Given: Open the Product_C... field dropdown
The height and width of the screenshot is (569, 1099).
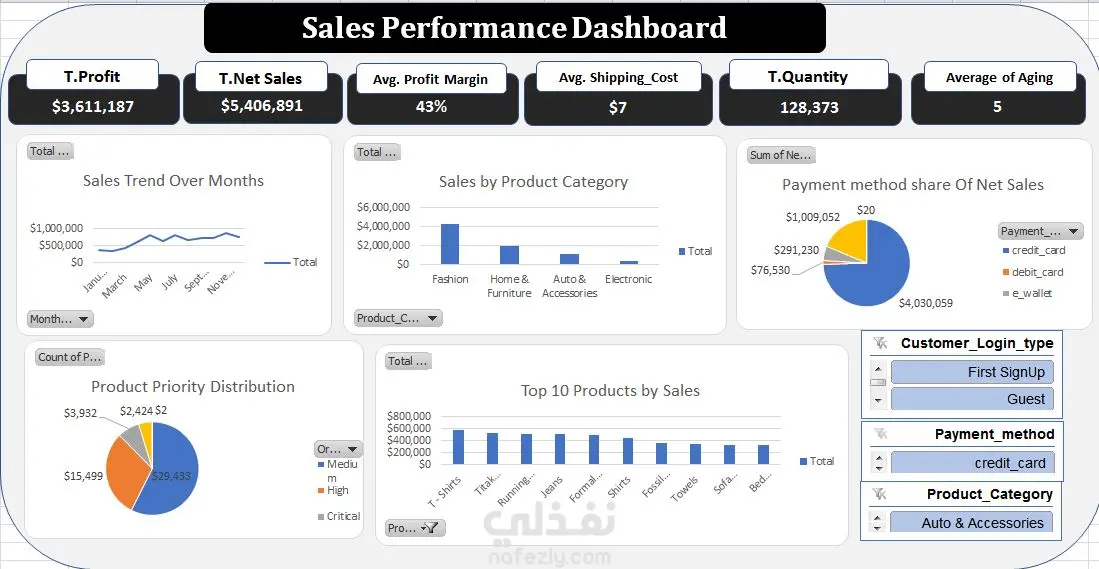Looking at the screenshot, I should 398,318.
